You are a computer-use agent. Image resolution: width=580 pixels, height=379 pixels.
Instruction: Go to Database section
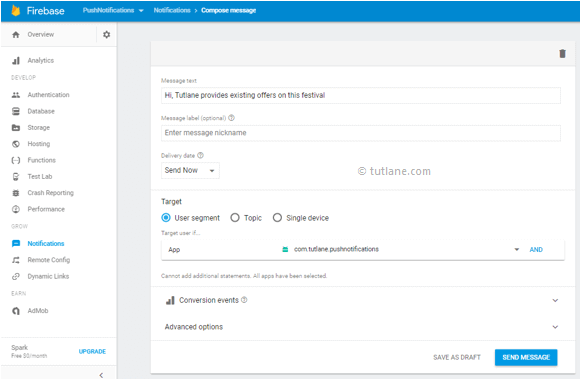41,111
